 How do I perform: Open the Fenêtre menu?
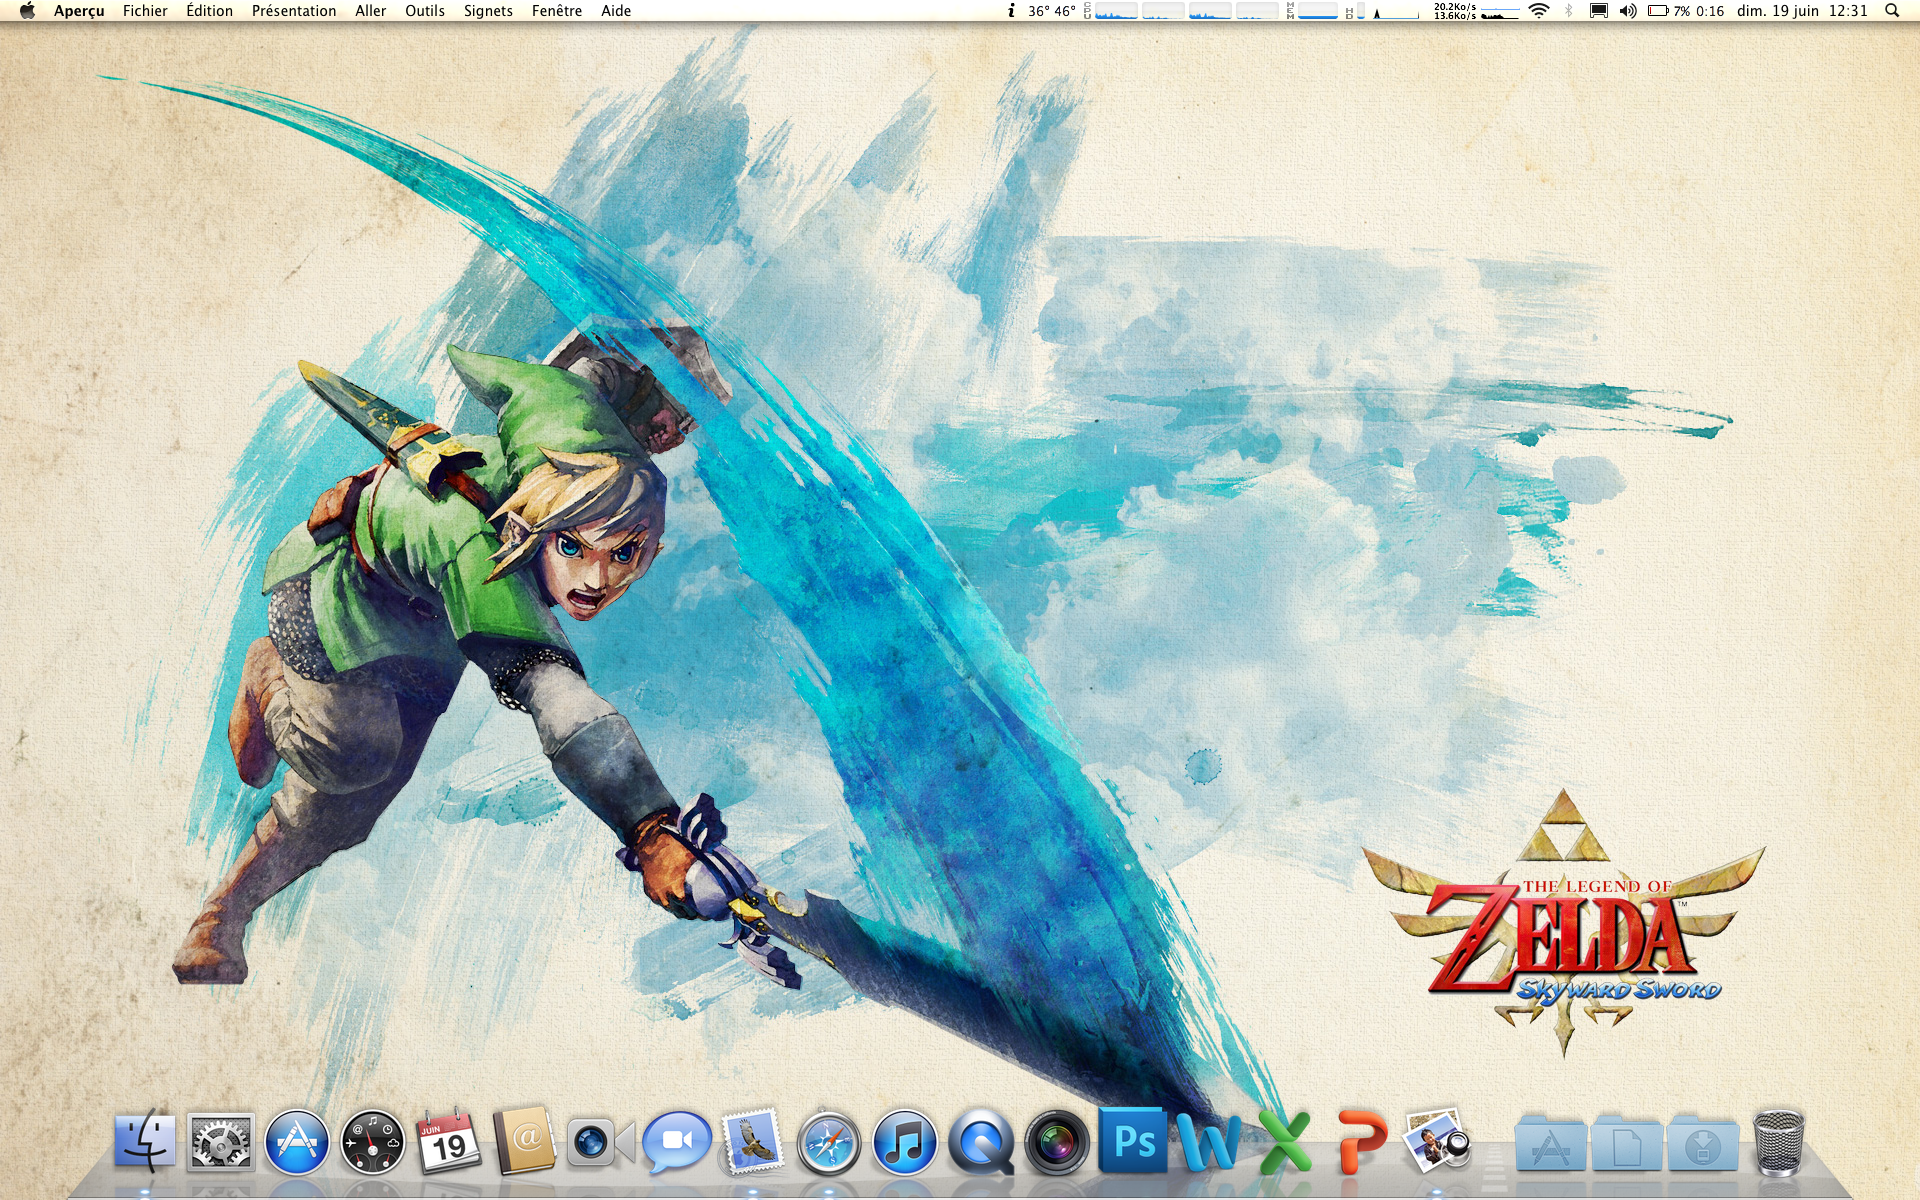click(x=557, y=11)
